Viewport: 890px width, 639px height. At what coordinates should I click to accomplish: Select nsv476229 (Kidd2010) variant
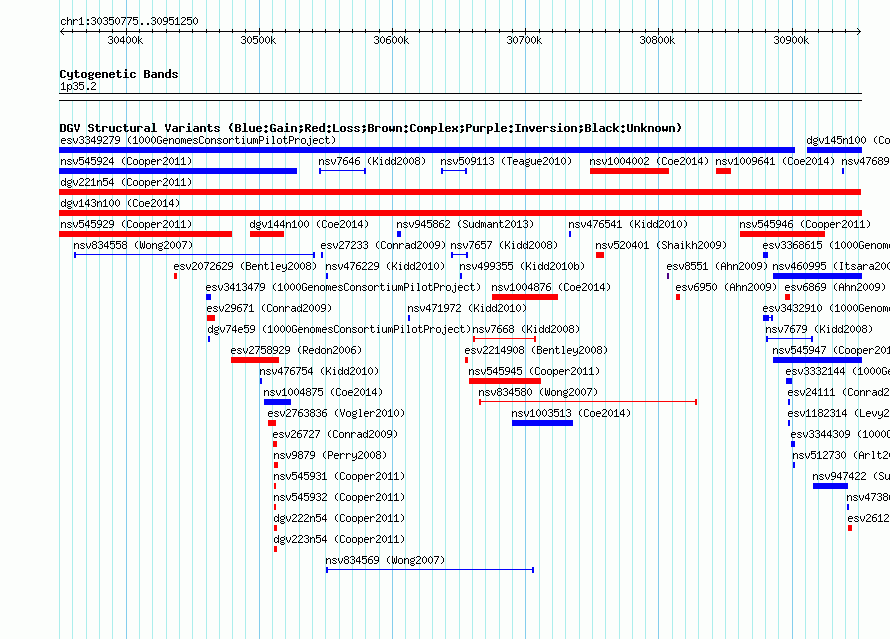(x=385, y=266)
